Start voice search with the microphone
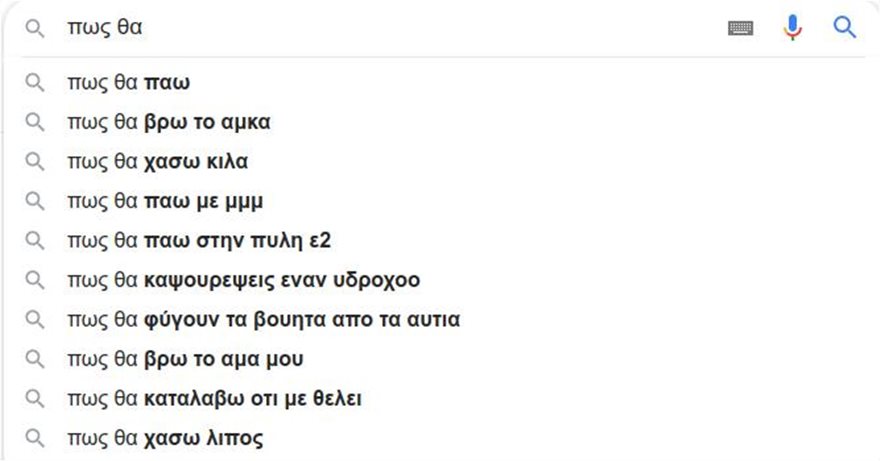This screenshot has width=880, height=461. 793,28
